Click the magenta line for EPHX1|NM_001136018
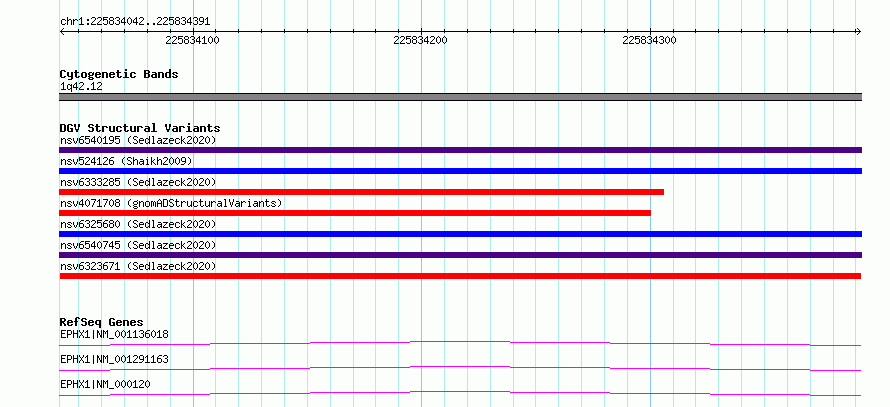The image size is (890, 407). click(460, 343)
